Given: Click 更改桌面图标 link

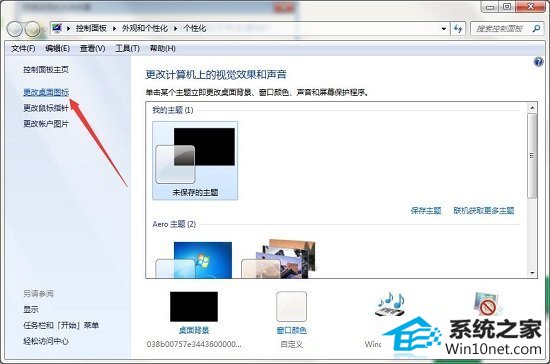Looking at the screenshot, I should click(x=46, y=93).
